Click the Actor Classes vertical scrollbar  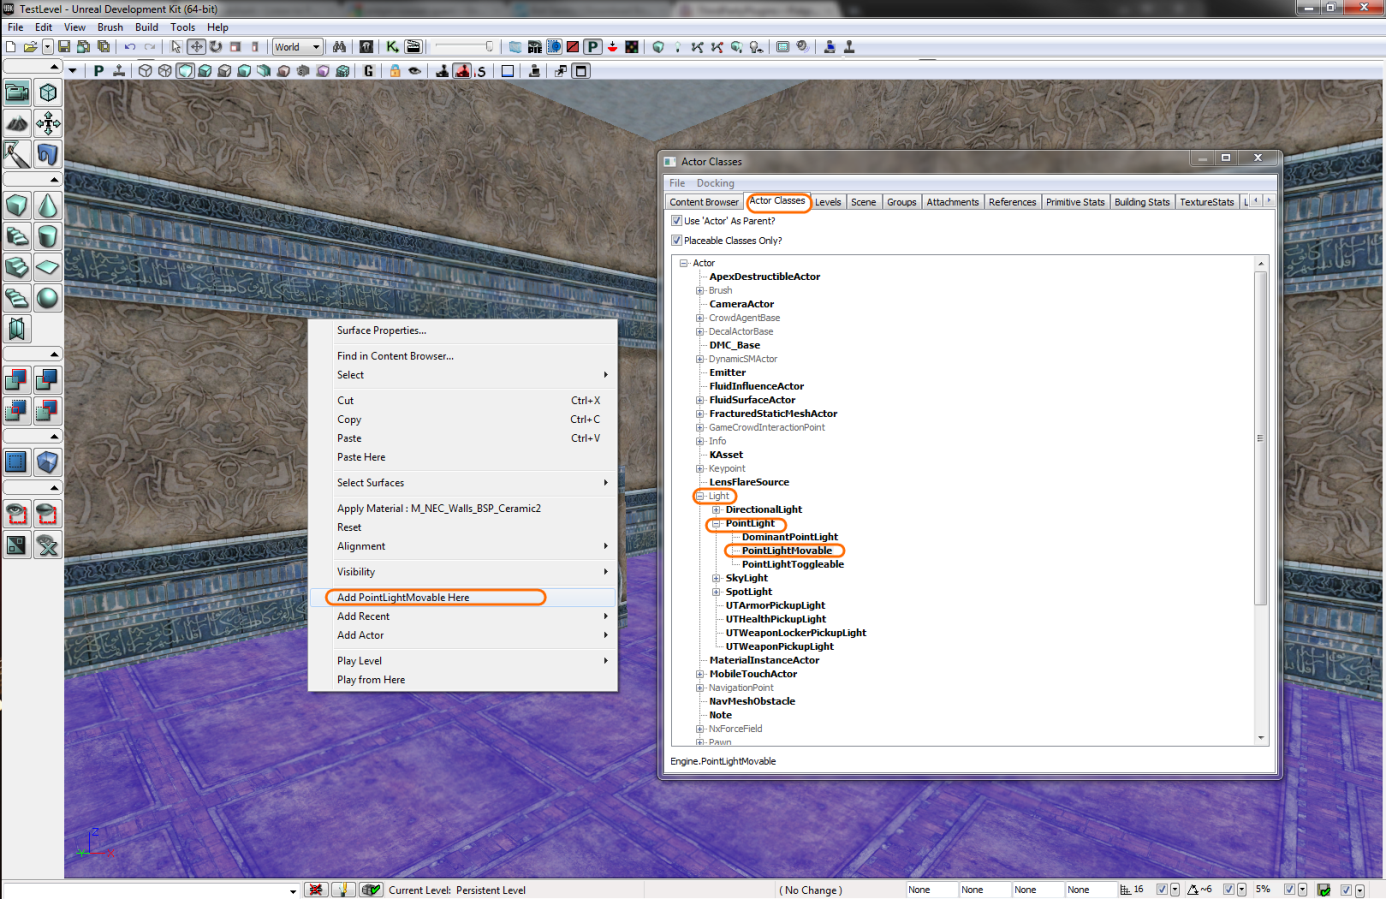point(1260,438)
